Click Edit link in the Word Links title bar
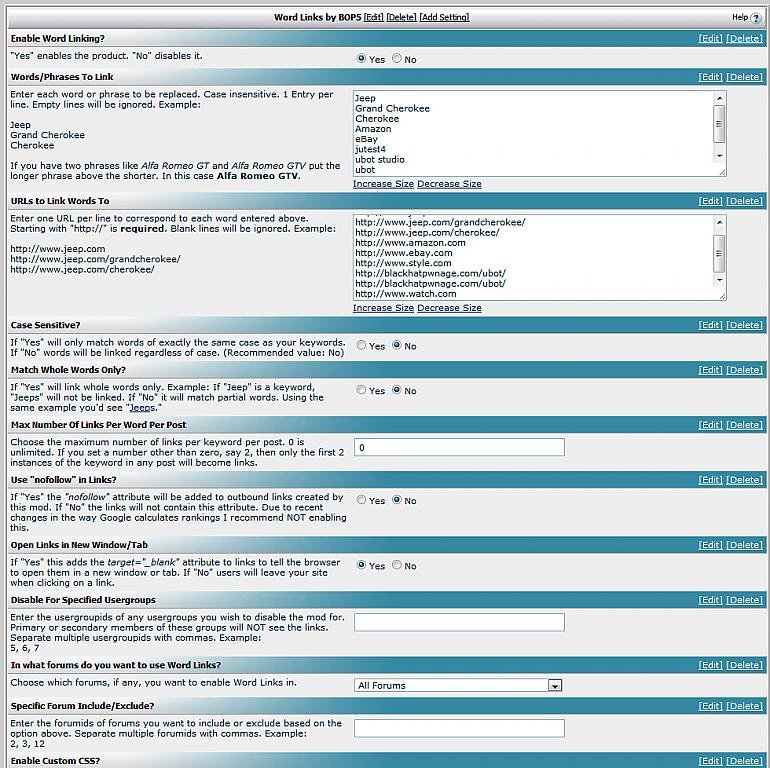Image resolution: width=770 pixels, height=768 pixels. click(374, 17)
